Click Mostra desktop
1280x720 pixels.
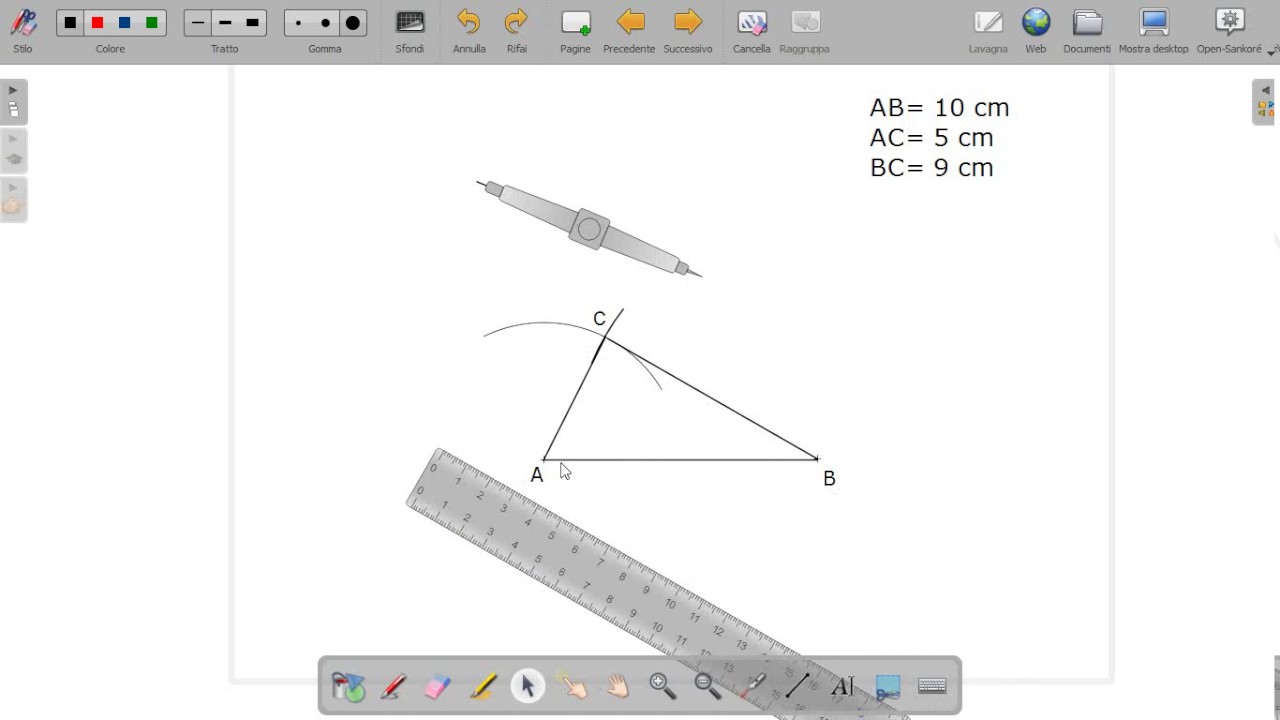click(1154, 31)
